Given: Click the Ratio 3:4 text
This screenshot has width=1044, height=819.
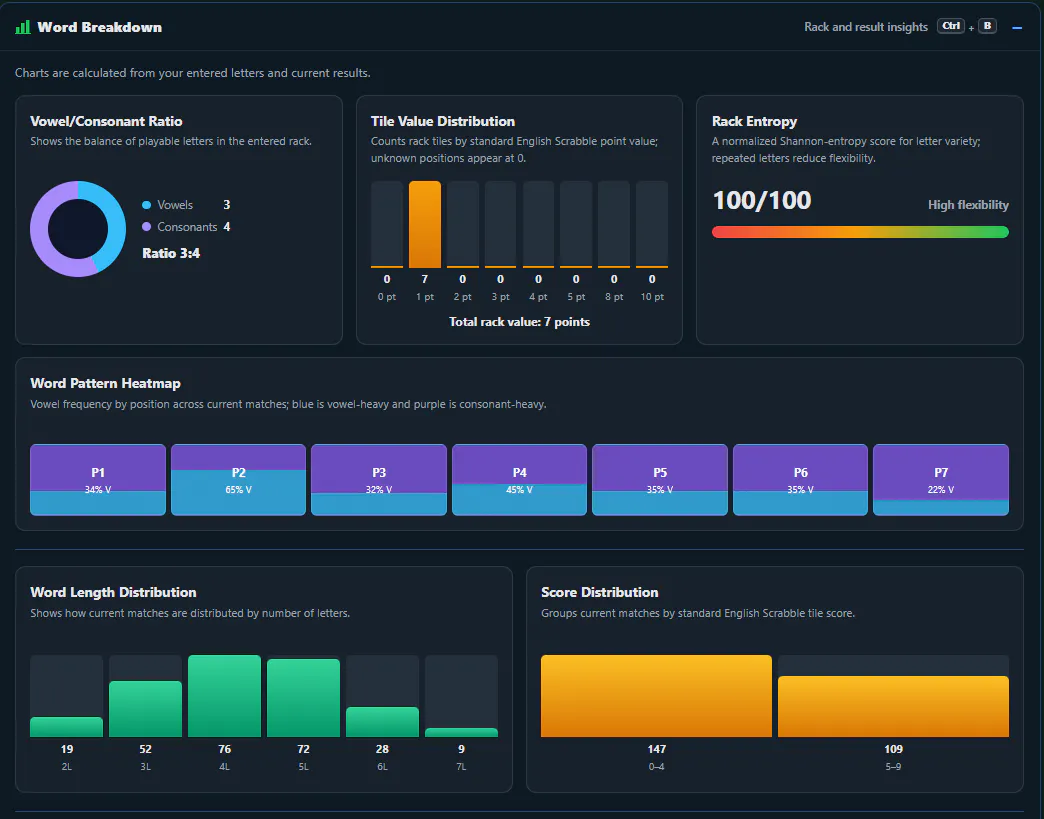Looking at the screenshot, I should coord(171,253).
